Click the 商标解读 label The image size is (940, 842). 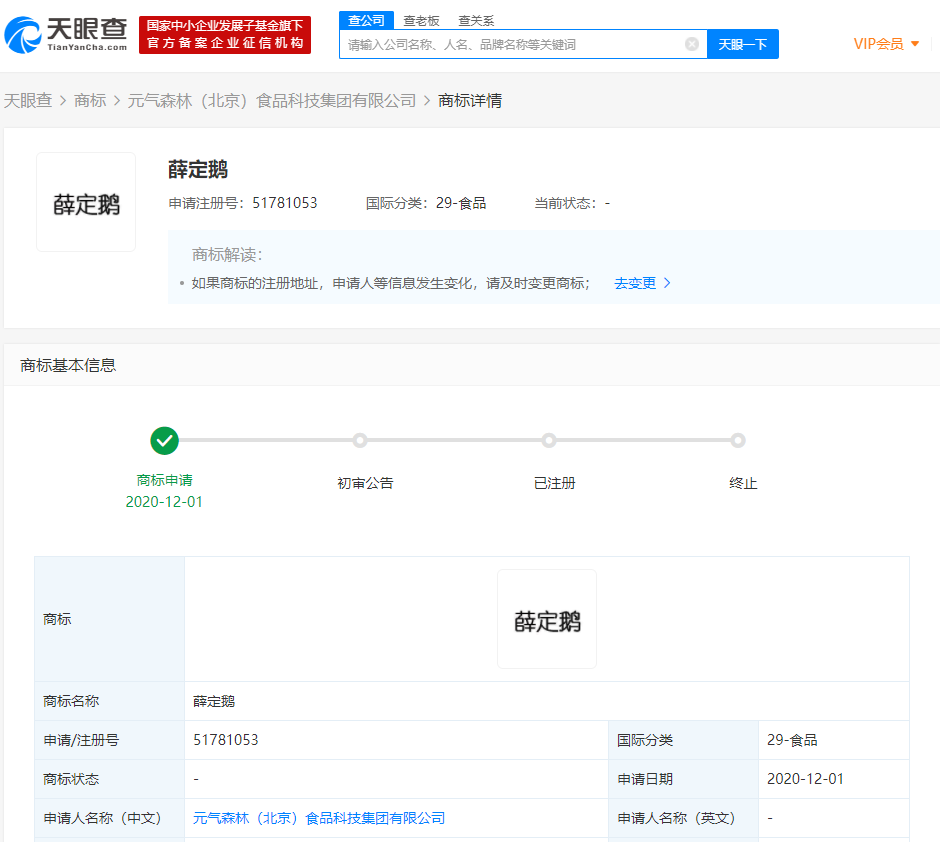point(227,255)
